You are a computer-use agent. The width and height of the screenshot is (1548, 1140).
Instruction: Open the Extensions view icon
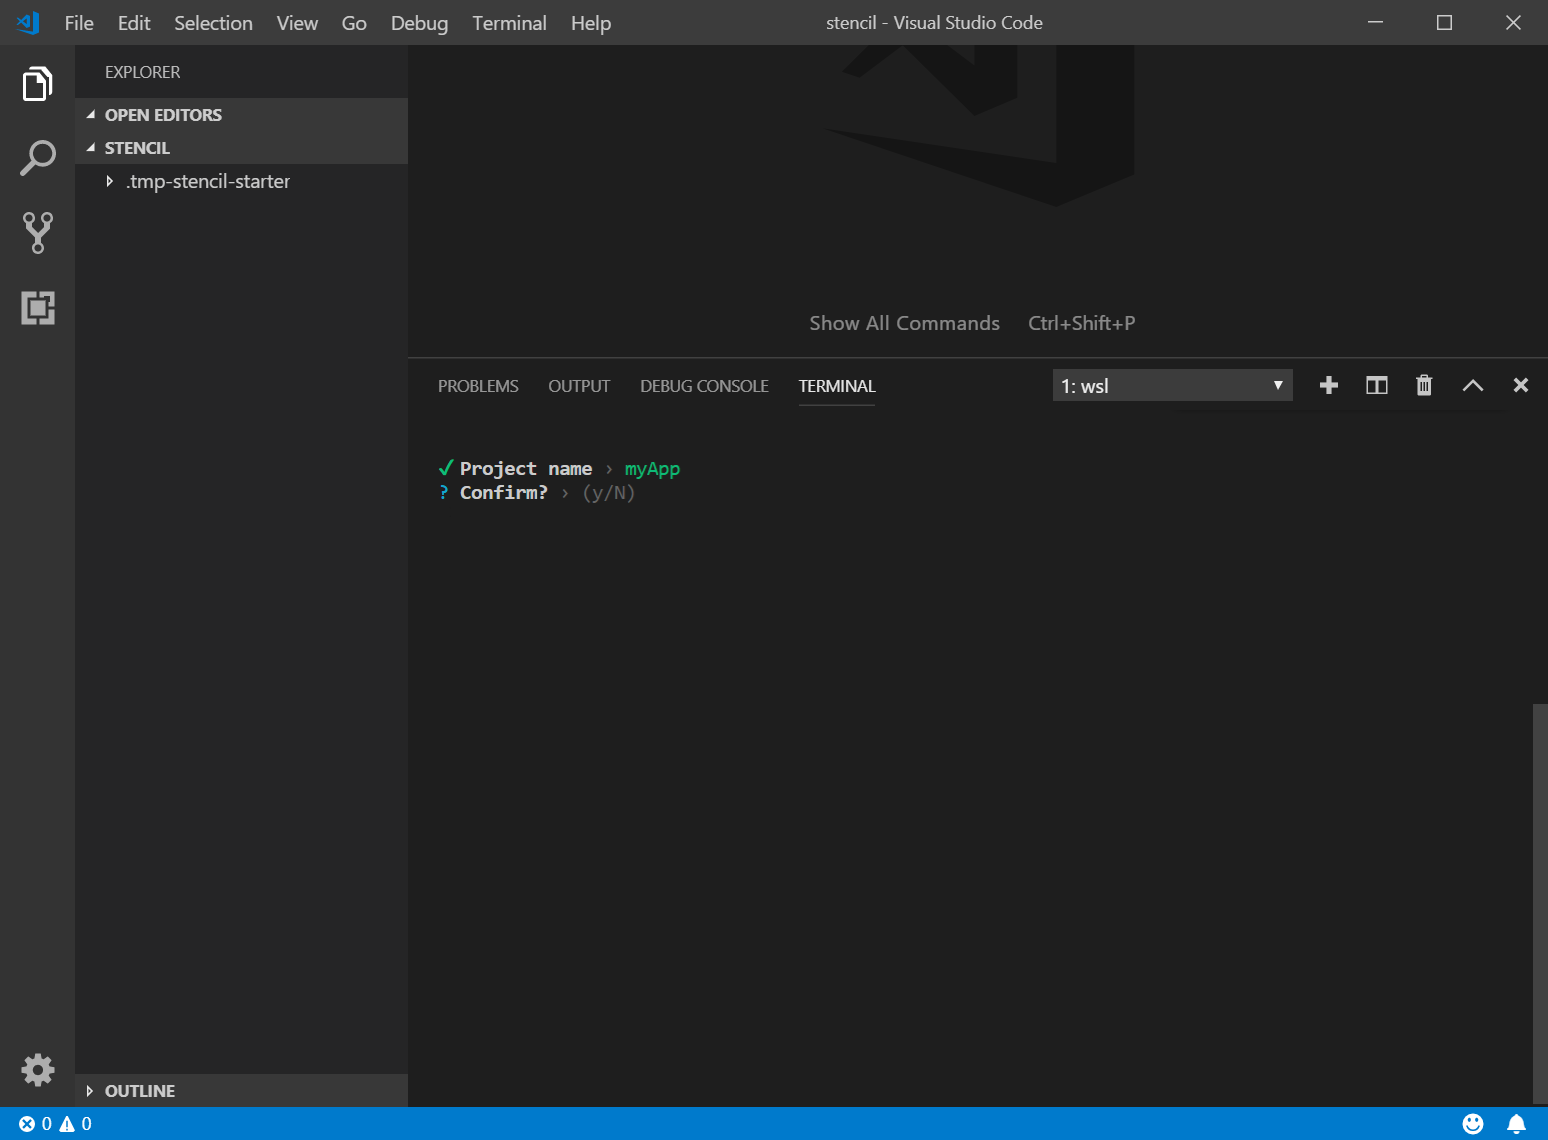point(37,308)
